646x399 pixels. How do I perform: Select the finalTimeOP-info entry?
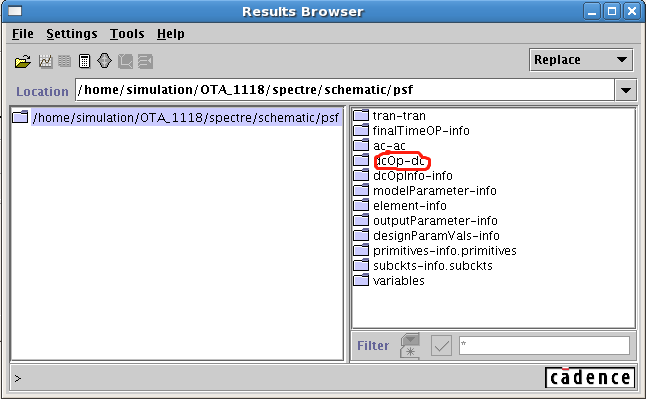coord(421,131)
